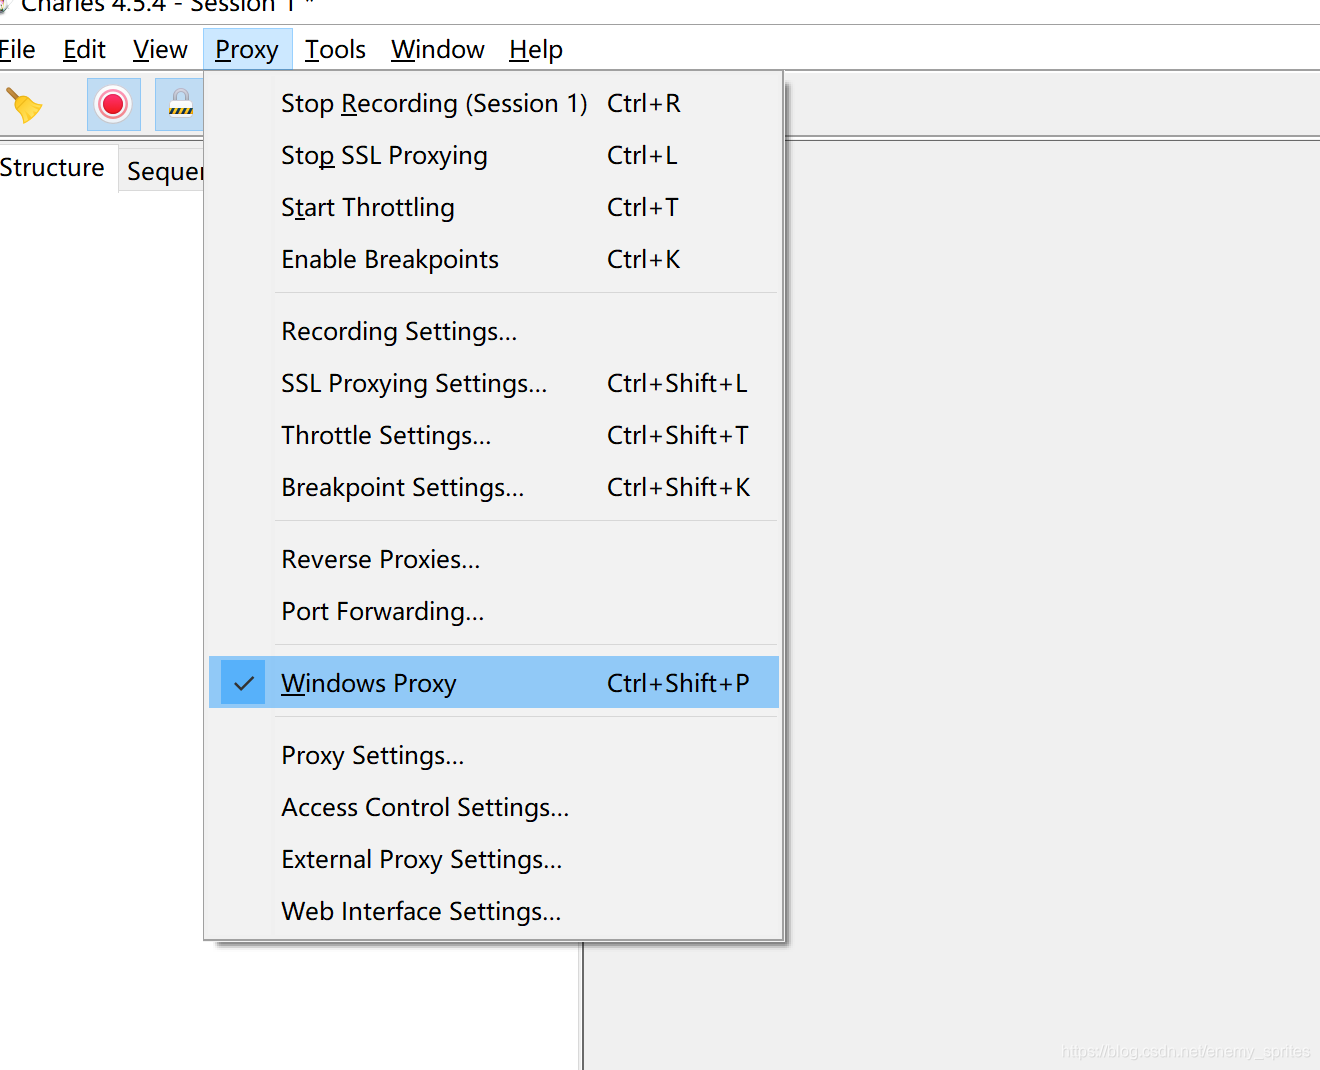Open the Help menu
This screenshot has width=1320, height=1070.
pos(536,50)
